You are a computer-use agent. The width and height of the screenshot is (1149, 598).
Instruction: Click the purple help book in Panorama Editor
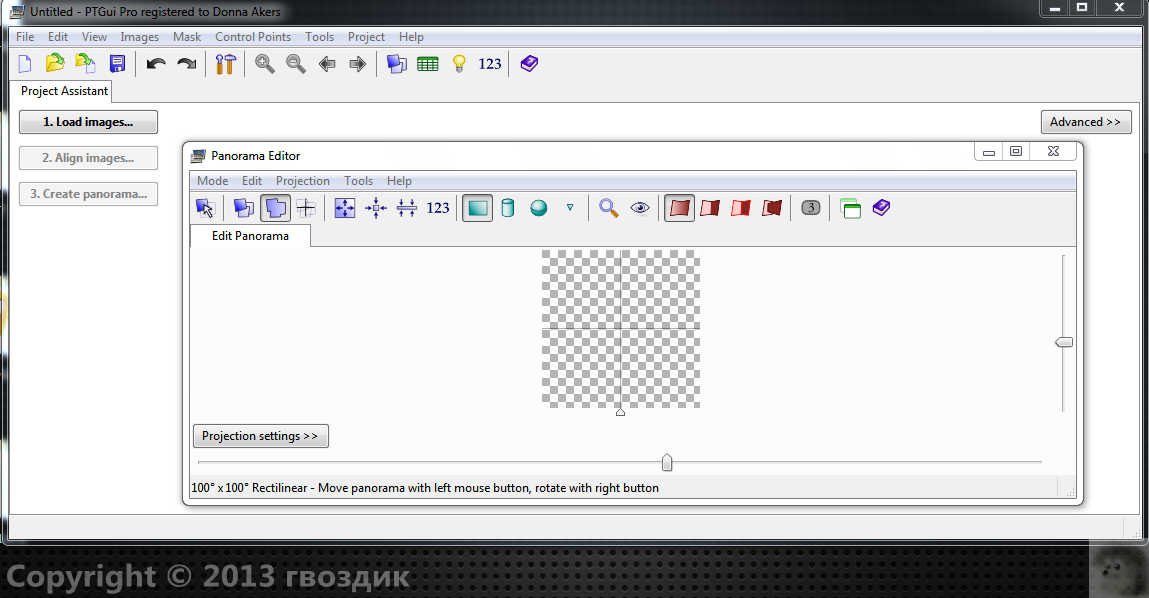coord(881,208)
